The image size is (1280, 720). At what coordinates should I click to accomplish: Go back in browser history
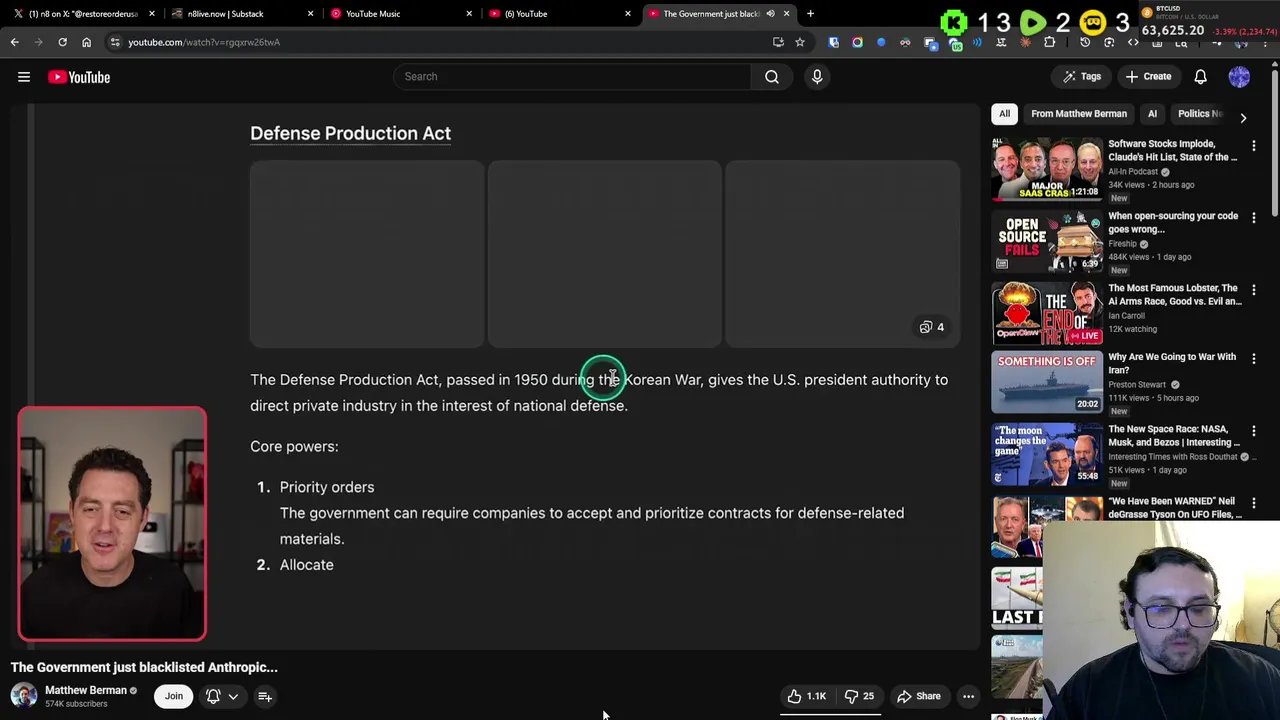(x=14, y=42)
